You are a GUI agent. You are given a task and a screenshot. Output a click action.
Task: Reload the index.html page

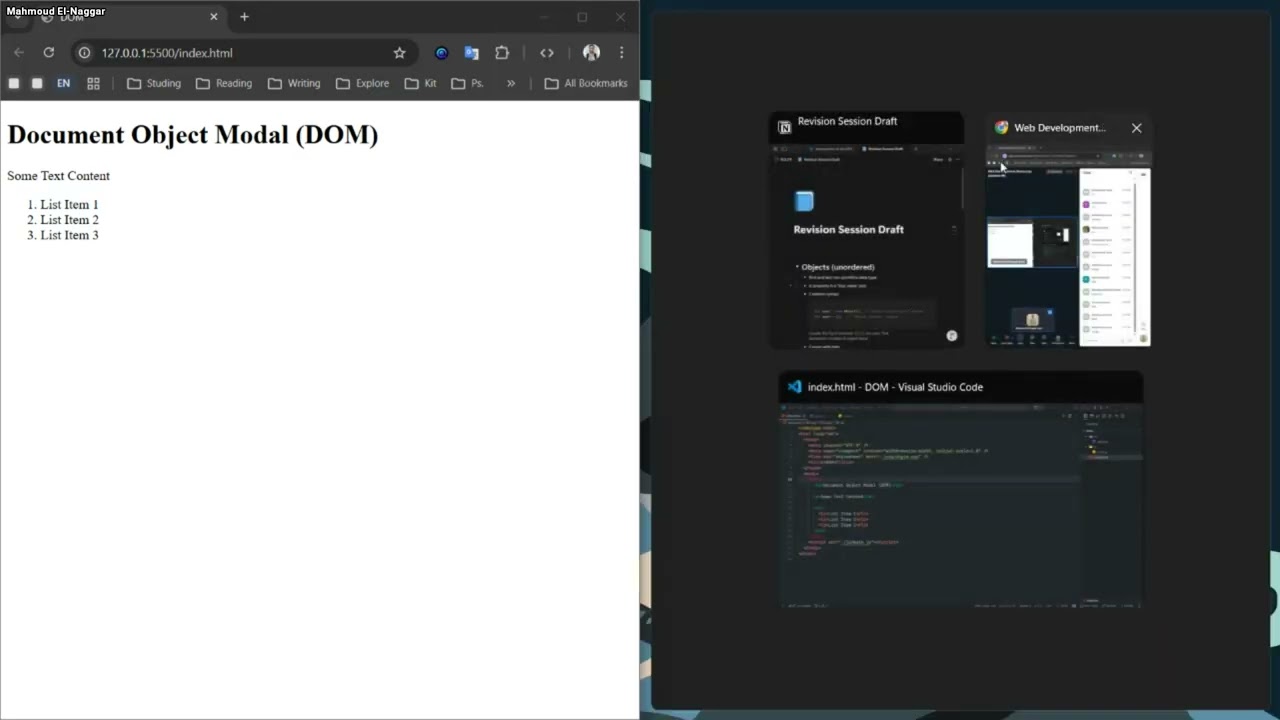click(x=48, y=53)
